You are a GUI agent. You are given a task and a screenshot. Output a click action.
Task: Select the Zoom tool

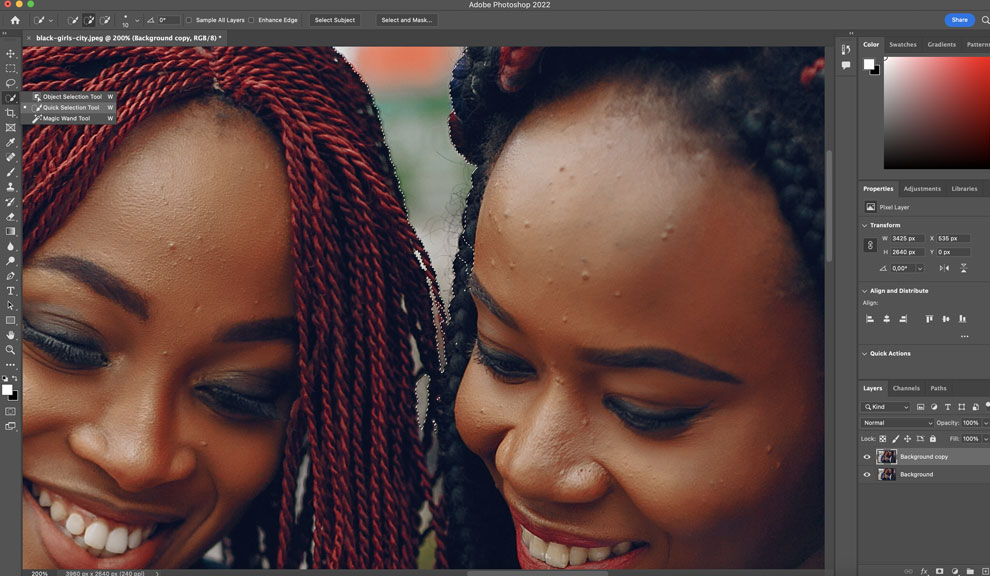click(x=11, y=350)
